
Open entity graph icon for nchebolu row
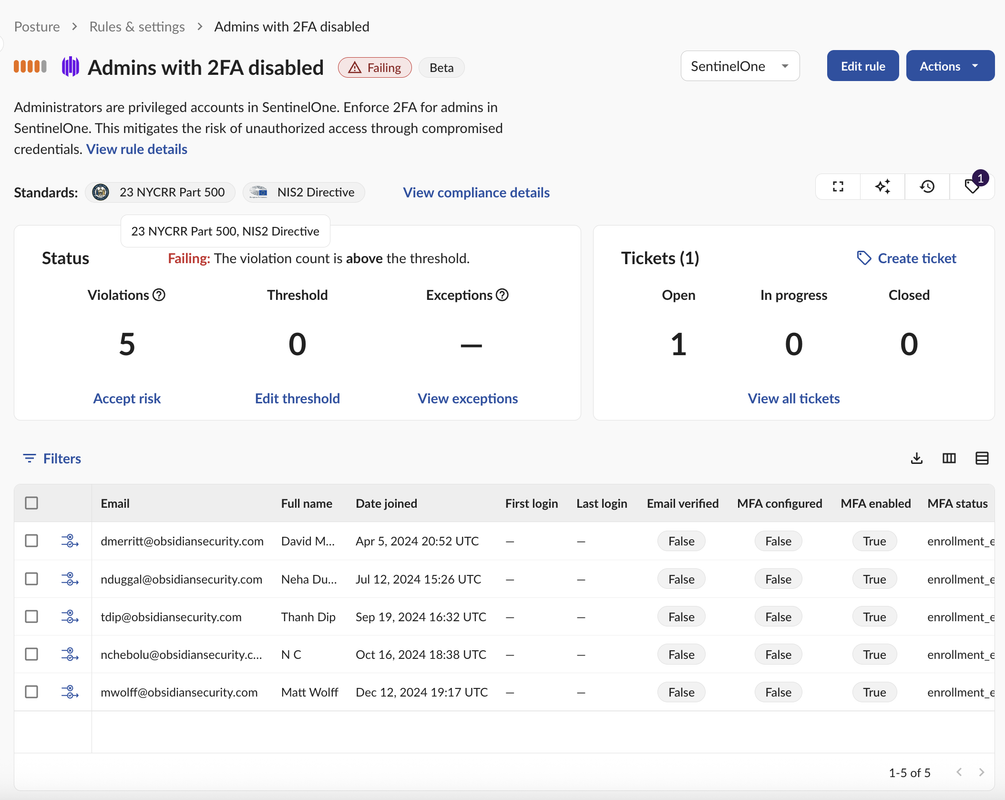point(69,654)
